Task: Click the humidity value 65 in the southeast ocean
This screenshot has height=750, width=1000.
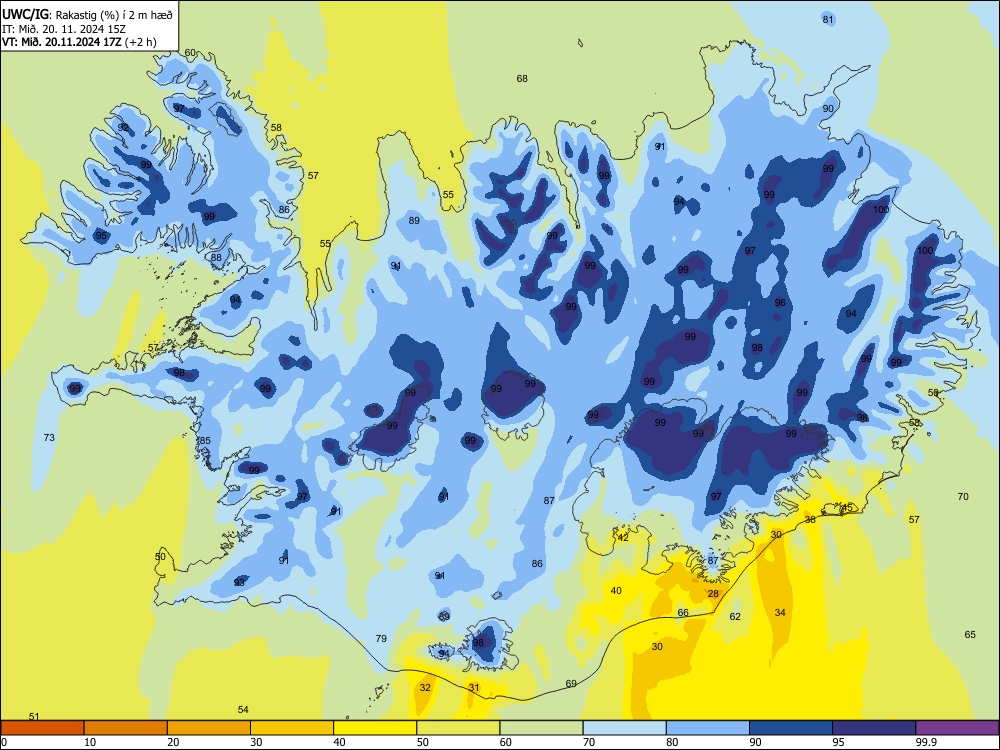Action: coord(970,635)
